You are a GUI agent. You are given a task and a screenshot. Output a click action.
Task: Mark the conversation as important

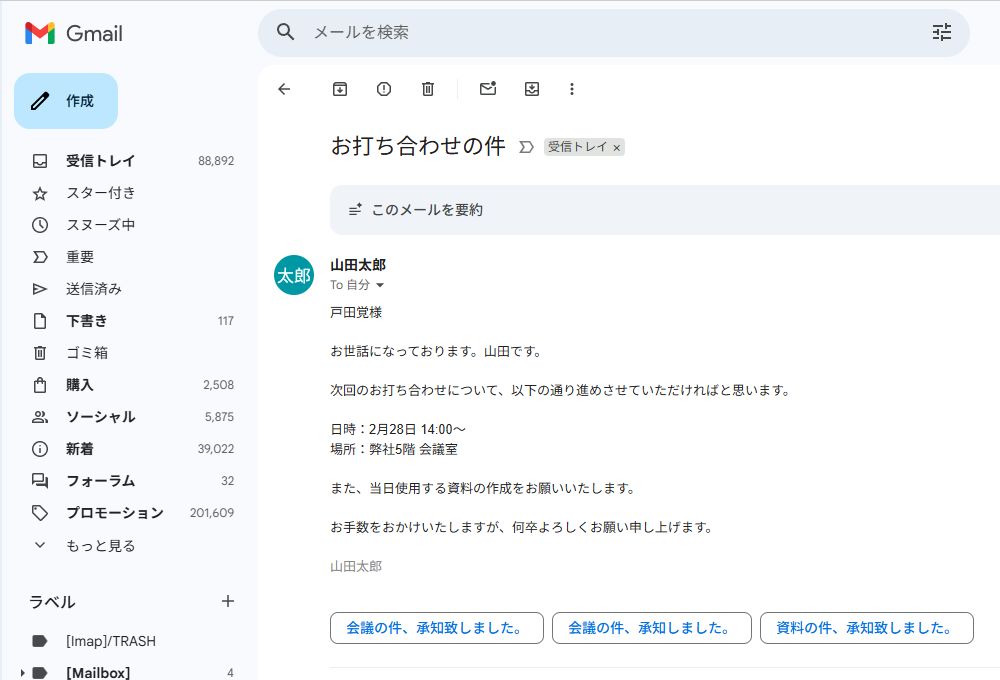(527, 146)
